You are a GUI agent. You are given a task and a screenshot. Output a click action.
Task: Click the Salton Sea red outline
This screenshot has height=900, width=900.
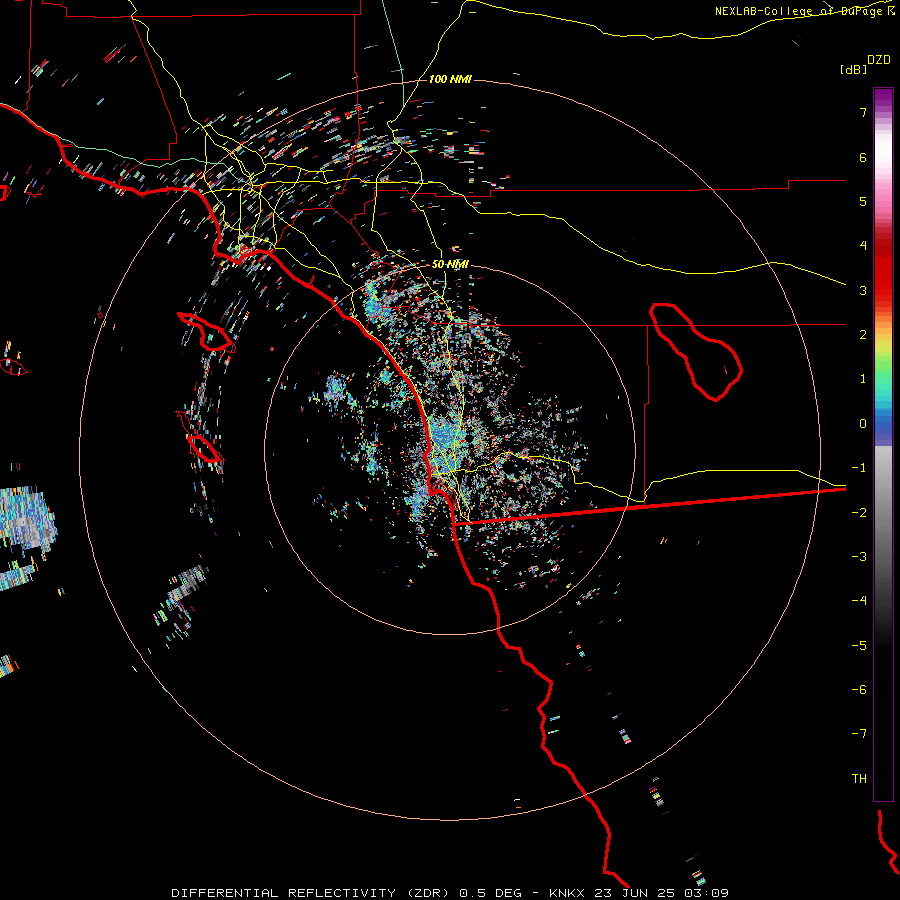(696, 351)
